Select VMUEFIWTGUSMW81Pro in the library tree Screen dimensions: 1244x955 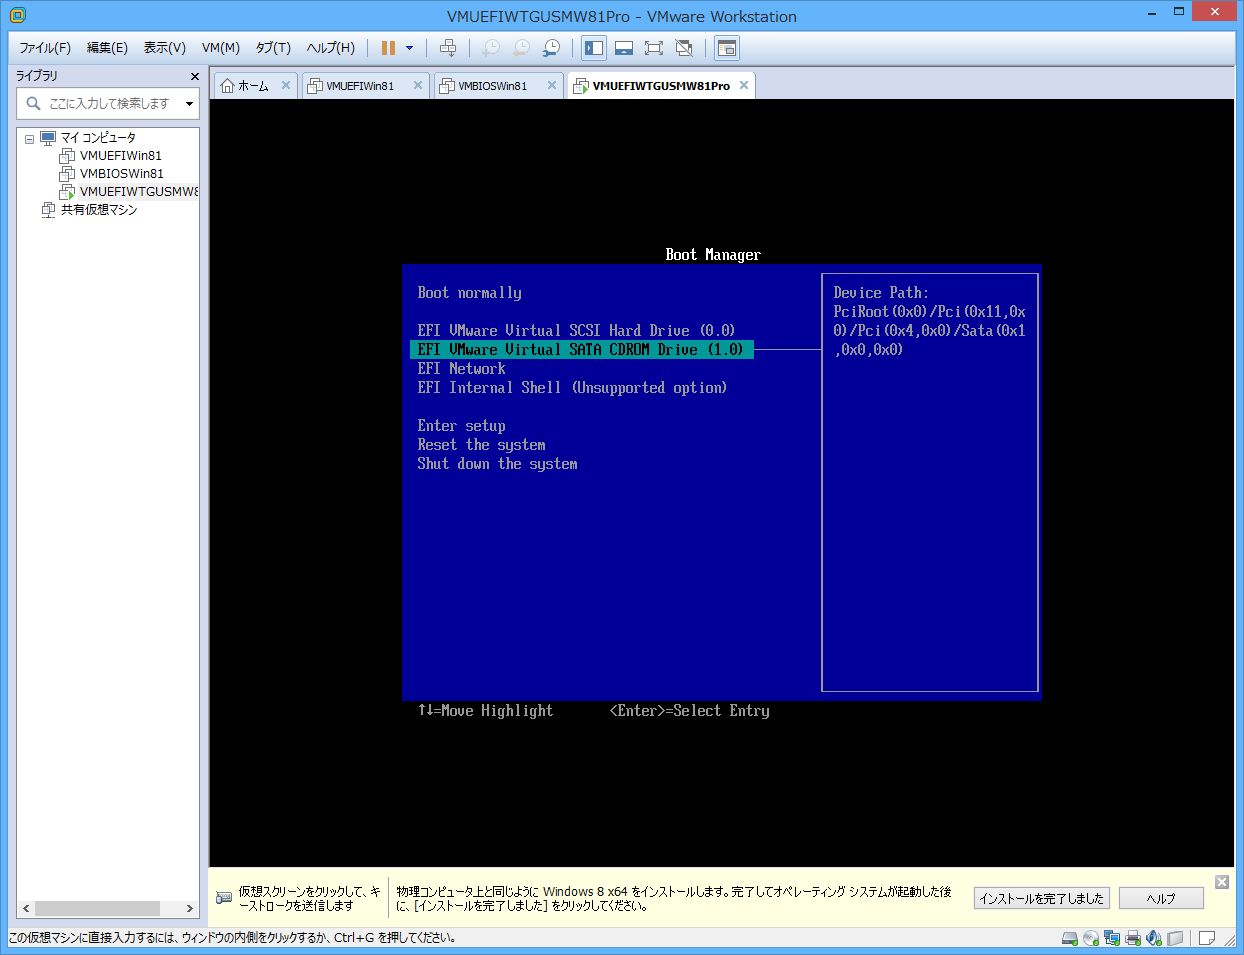138,192
